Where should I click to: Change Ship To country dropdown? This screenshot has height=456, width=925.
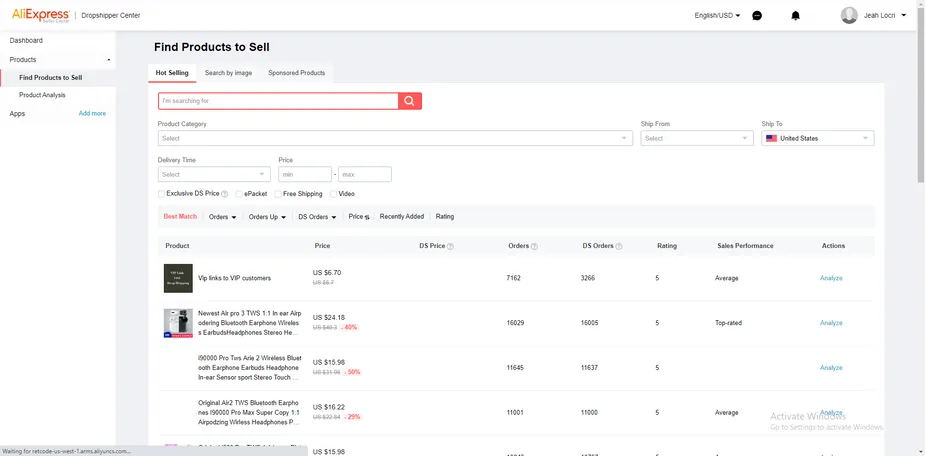pos(818,138)
